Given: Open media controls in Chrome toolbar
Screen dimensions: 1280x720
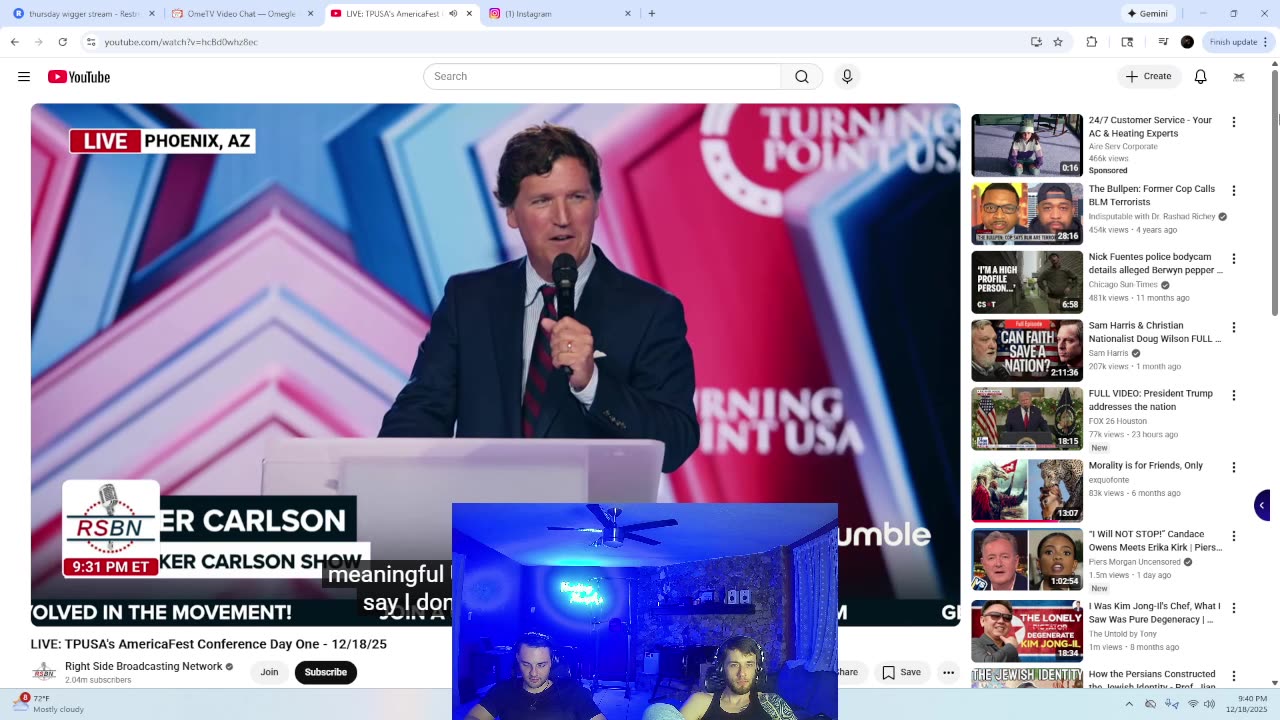Looking at the screenshot, I should [x=1163, y=42].
